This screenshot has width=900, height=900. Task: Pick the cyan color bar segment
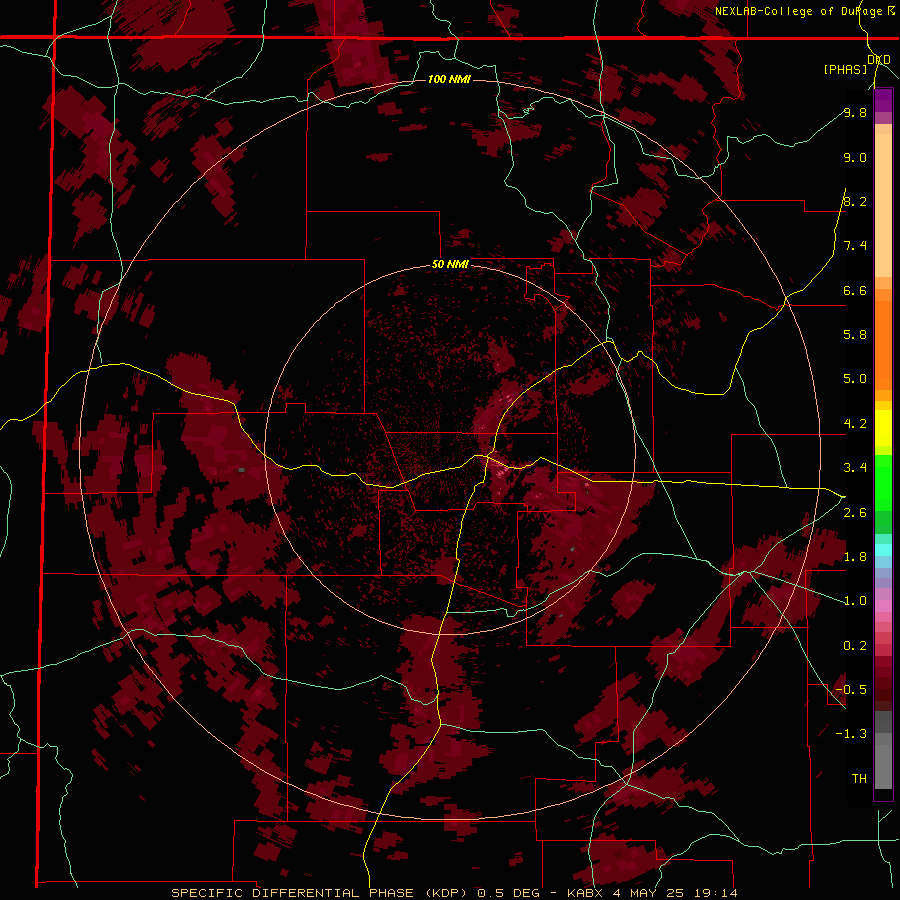pyautogui.click(x=883, y=550)
